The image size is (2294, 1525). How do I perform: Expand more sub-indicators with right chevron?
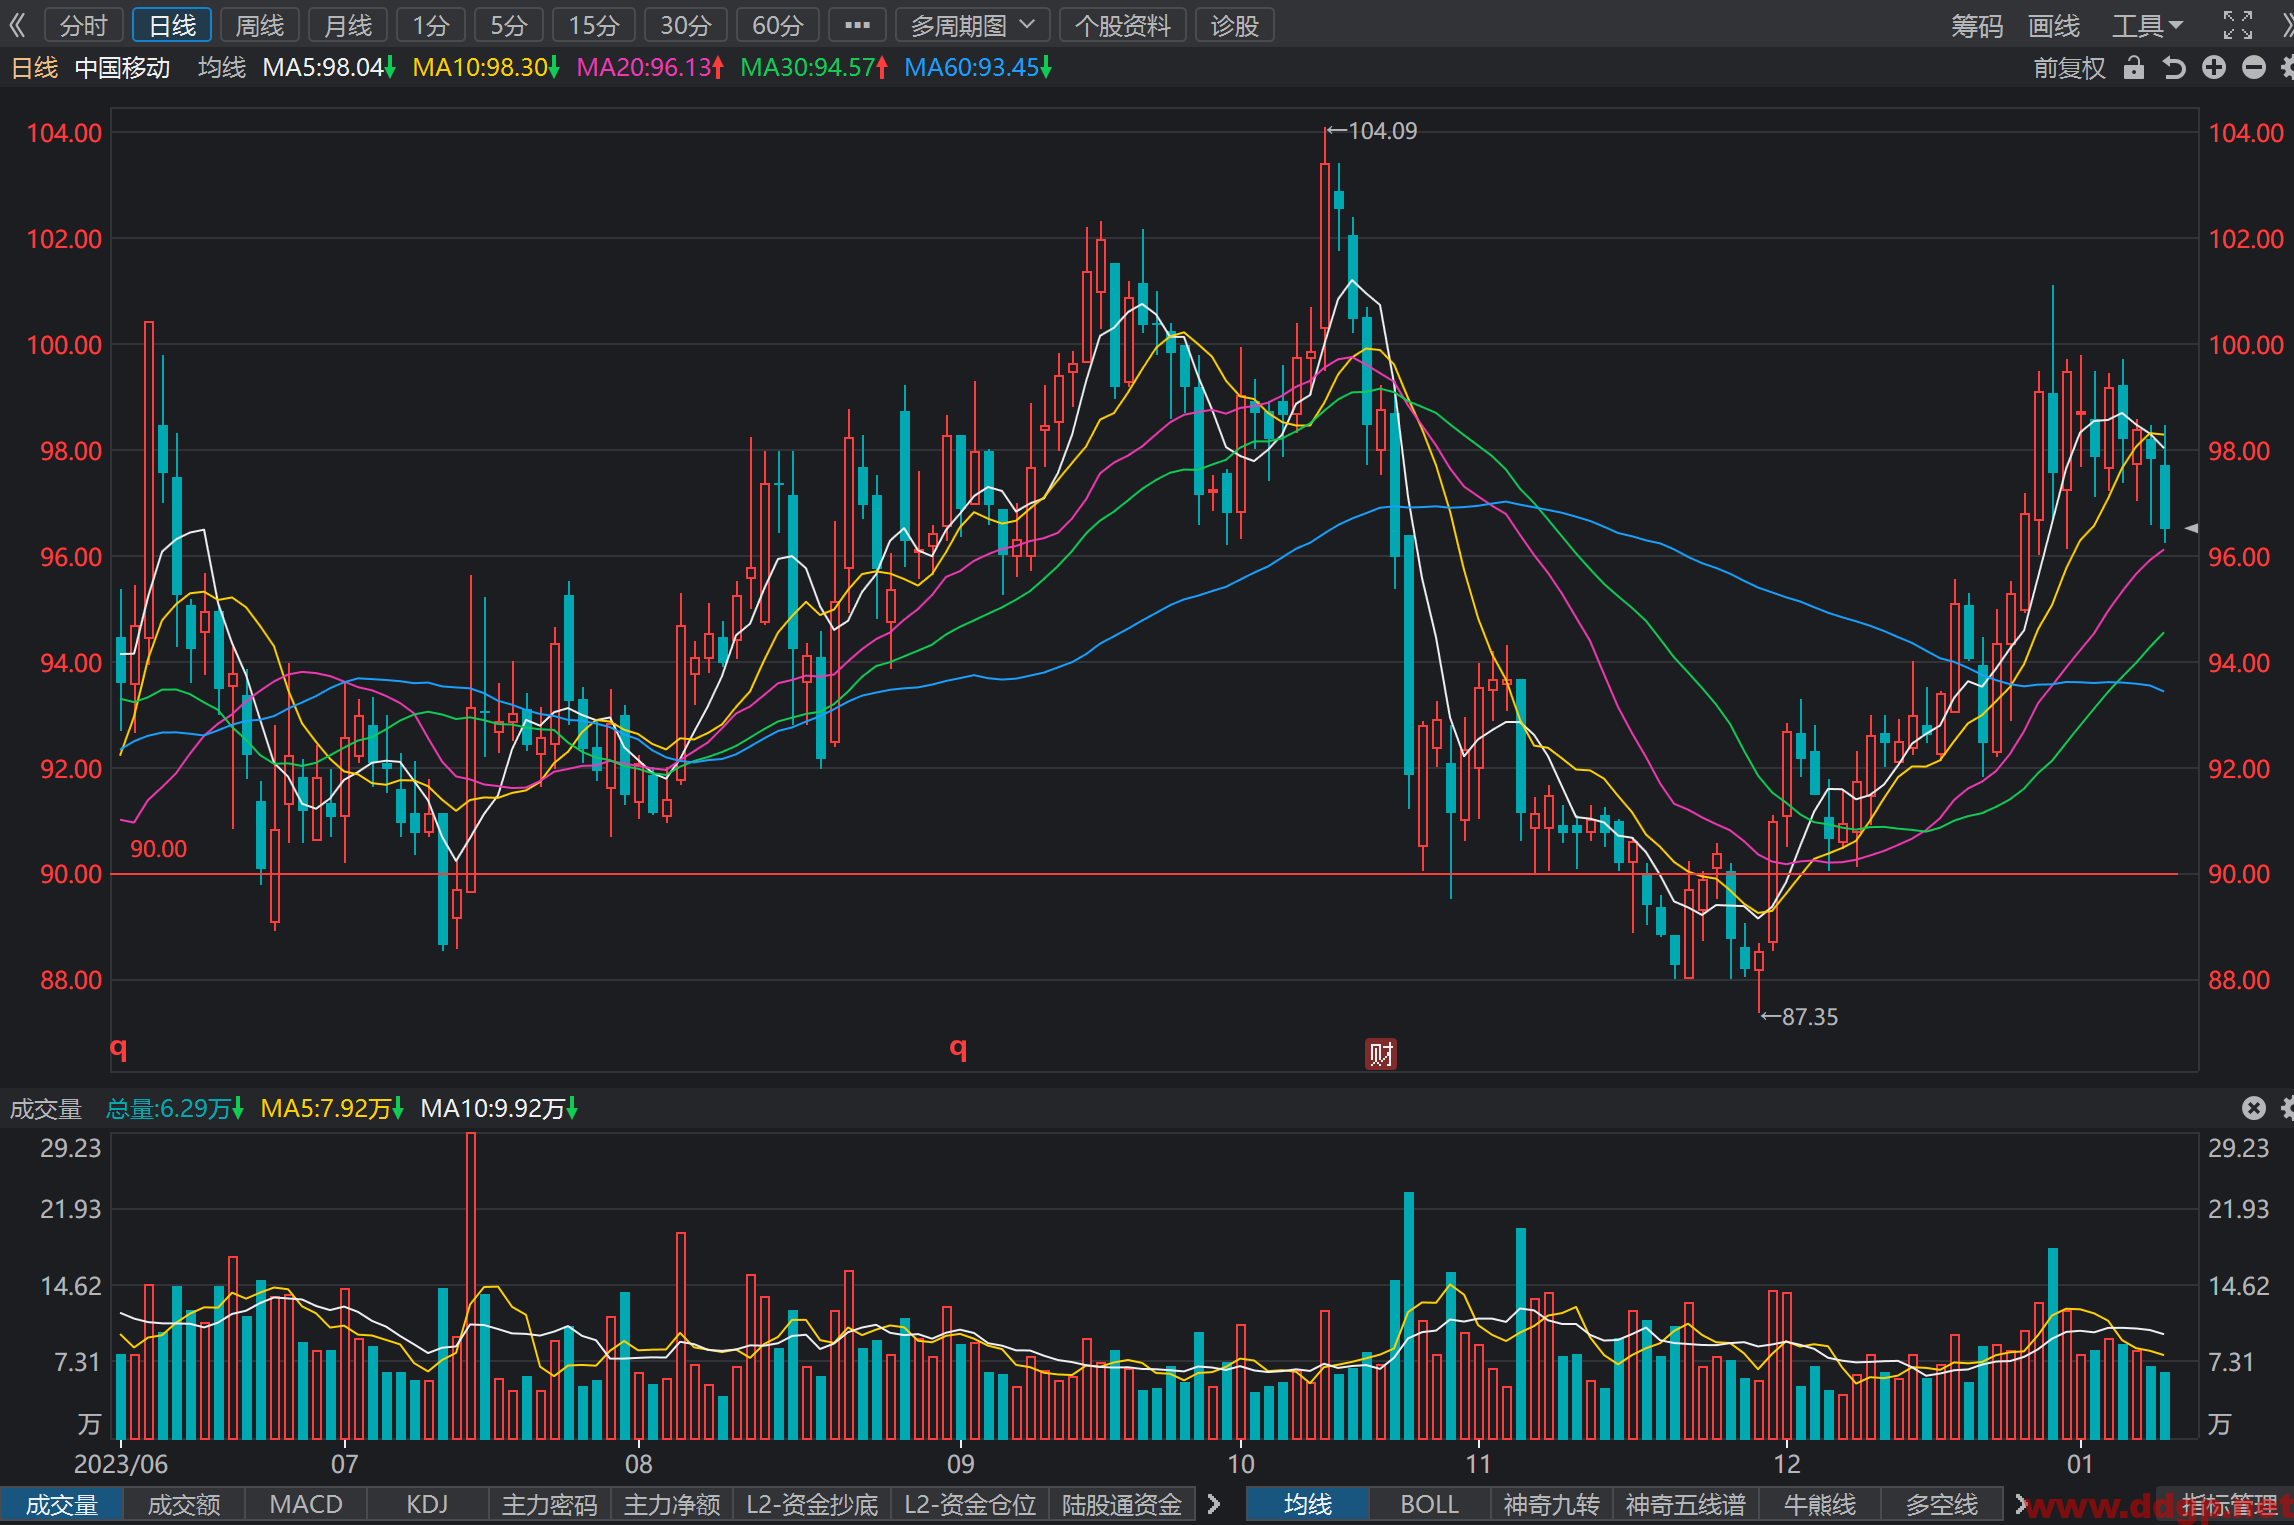click(x=1214, y=1504)
